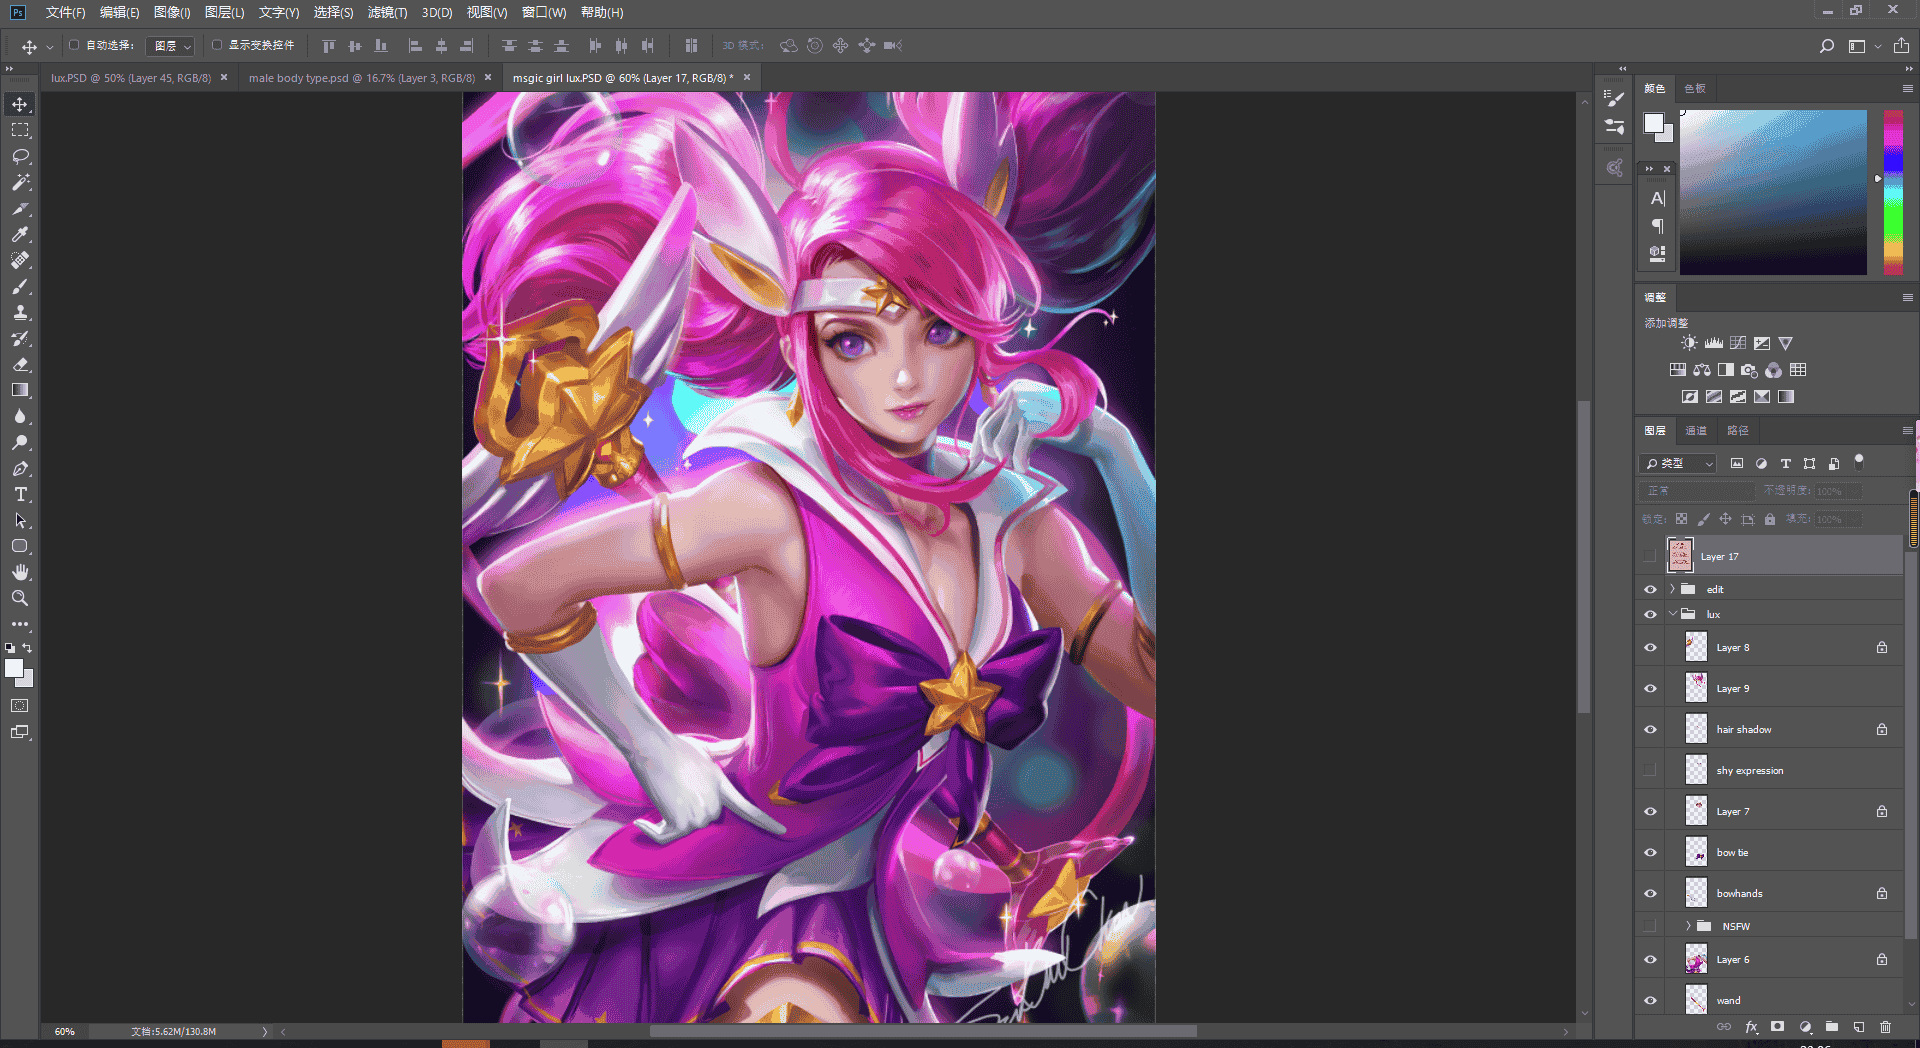Select the Brush tool
1920x1048 pixels.
tap(20, 286)
